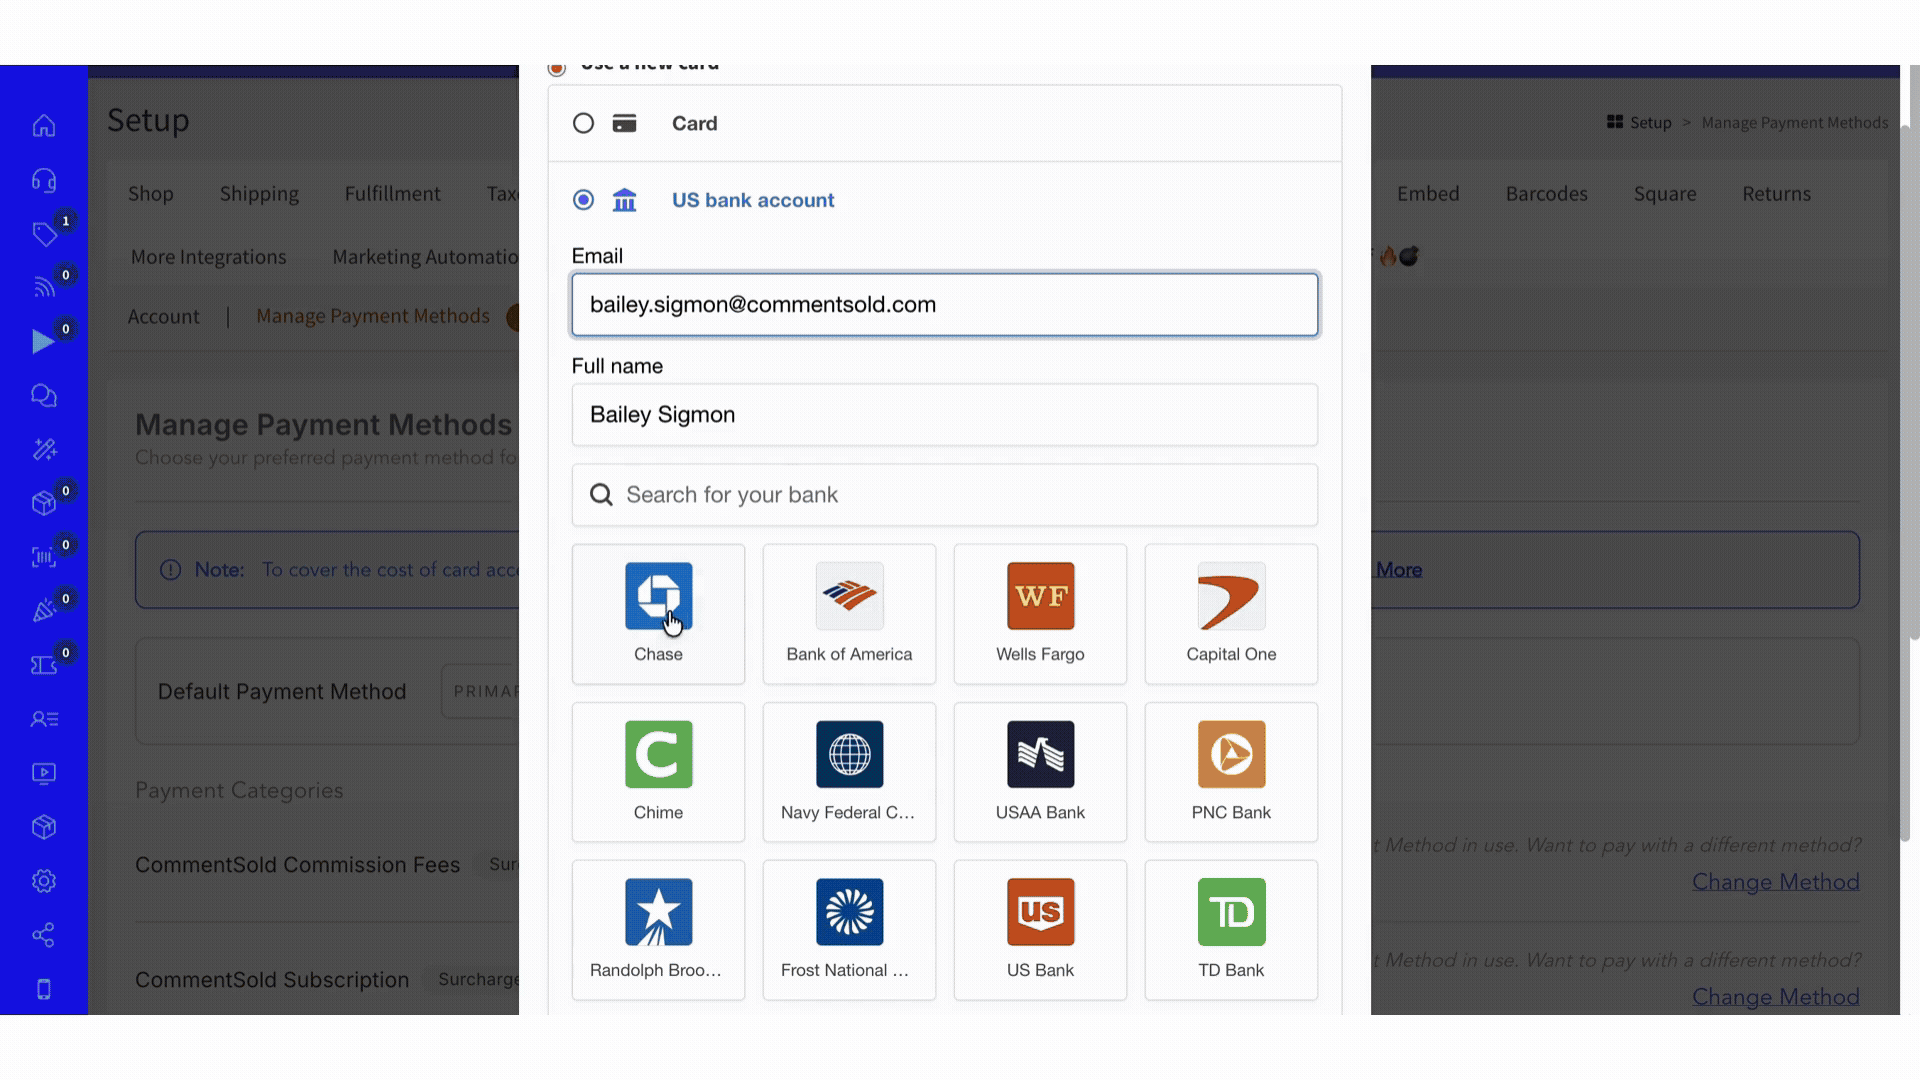
Task: Click the home icon in the sidebar
Action: pos(44,126)
